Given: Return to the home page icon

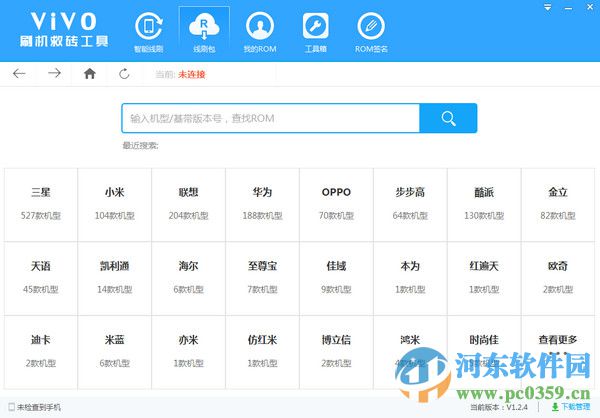Looking at the screenshot, I should (x=90, y=73).
